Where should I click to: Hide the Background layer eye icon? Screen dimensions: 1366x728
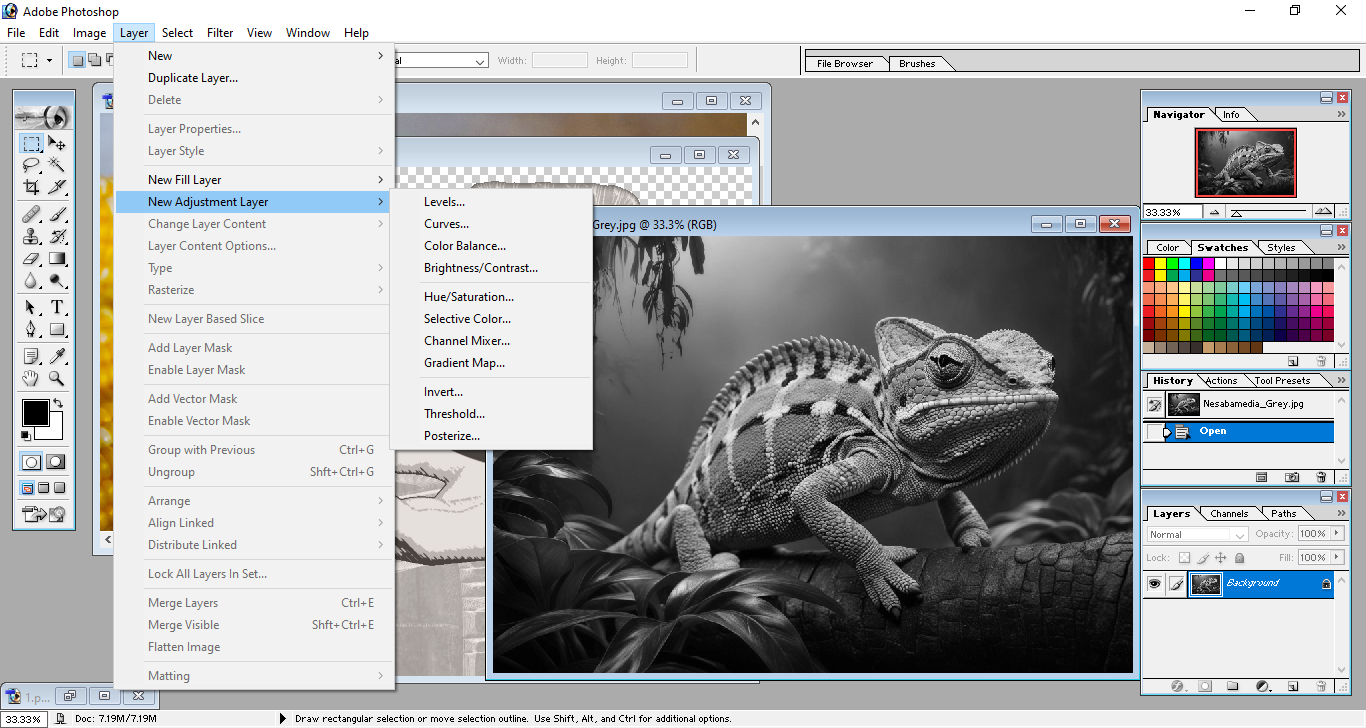point(1155,584)
